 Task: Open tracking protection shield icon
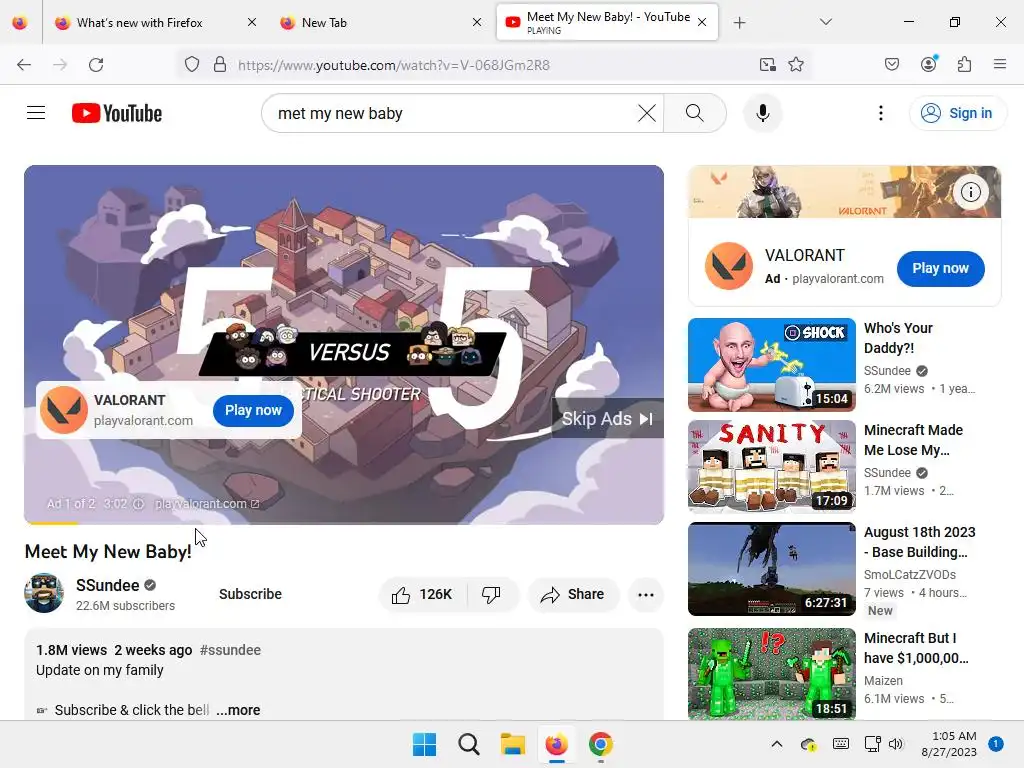pos(191,65)
